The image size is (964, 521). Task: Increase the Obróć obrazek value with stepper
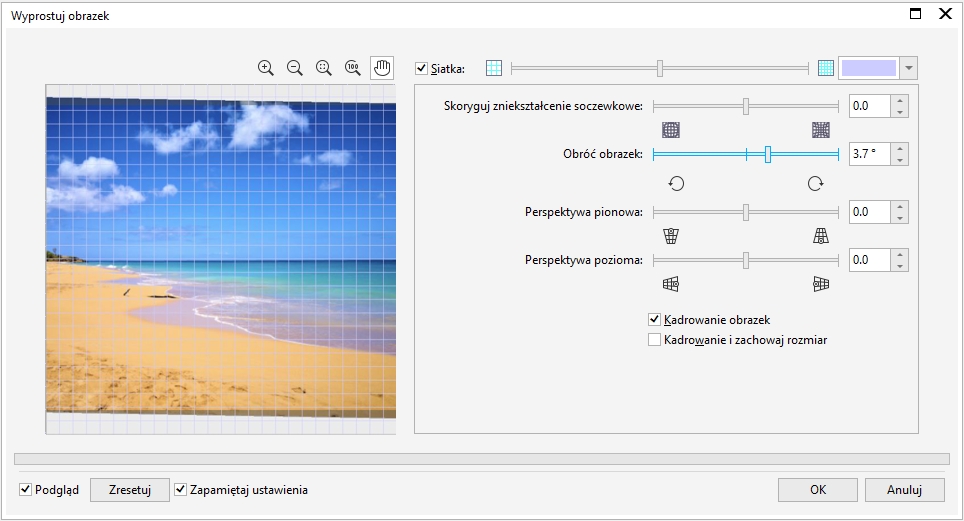(901, 149)
